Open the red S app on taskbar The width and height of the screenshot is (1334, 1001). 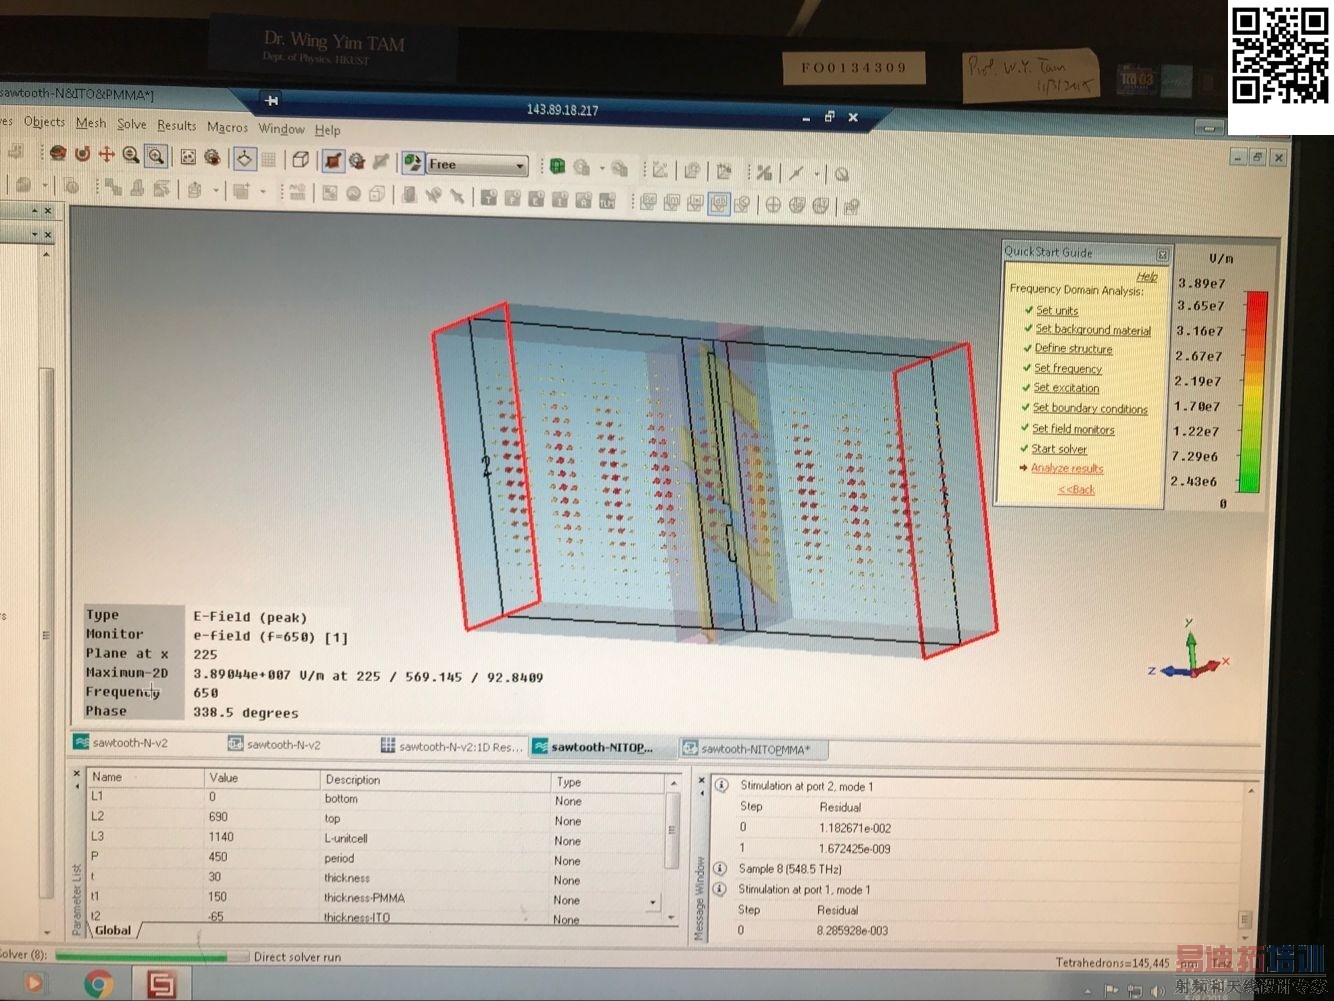click(161, 985)
